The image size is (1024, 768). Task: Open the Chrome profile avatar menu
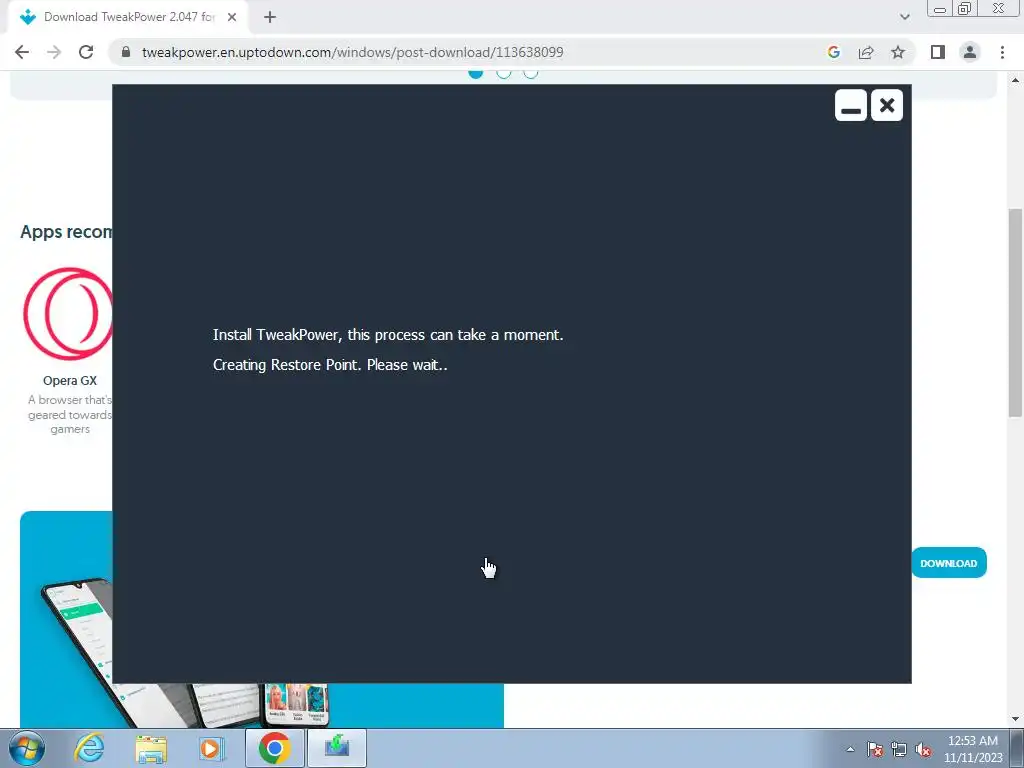(x=970, y=52)
